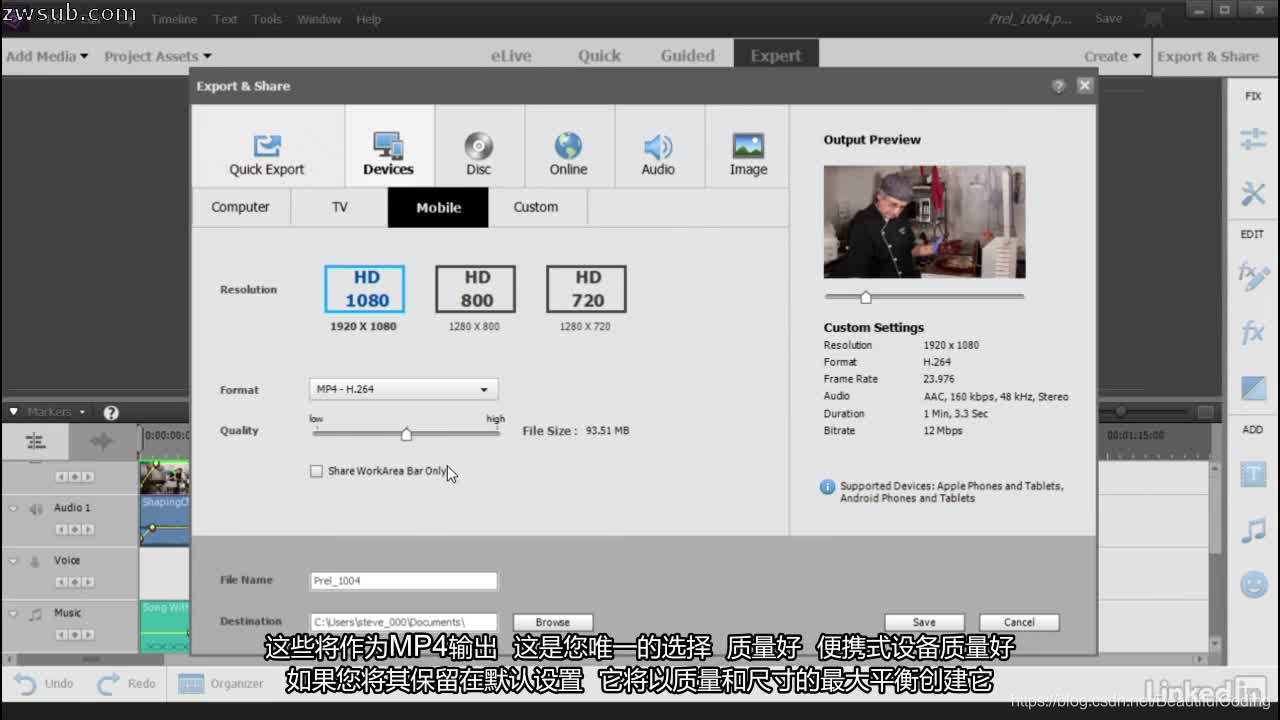1280x720 pixels.
Task: Click the Voice track microphone icon
Action: 36,561
